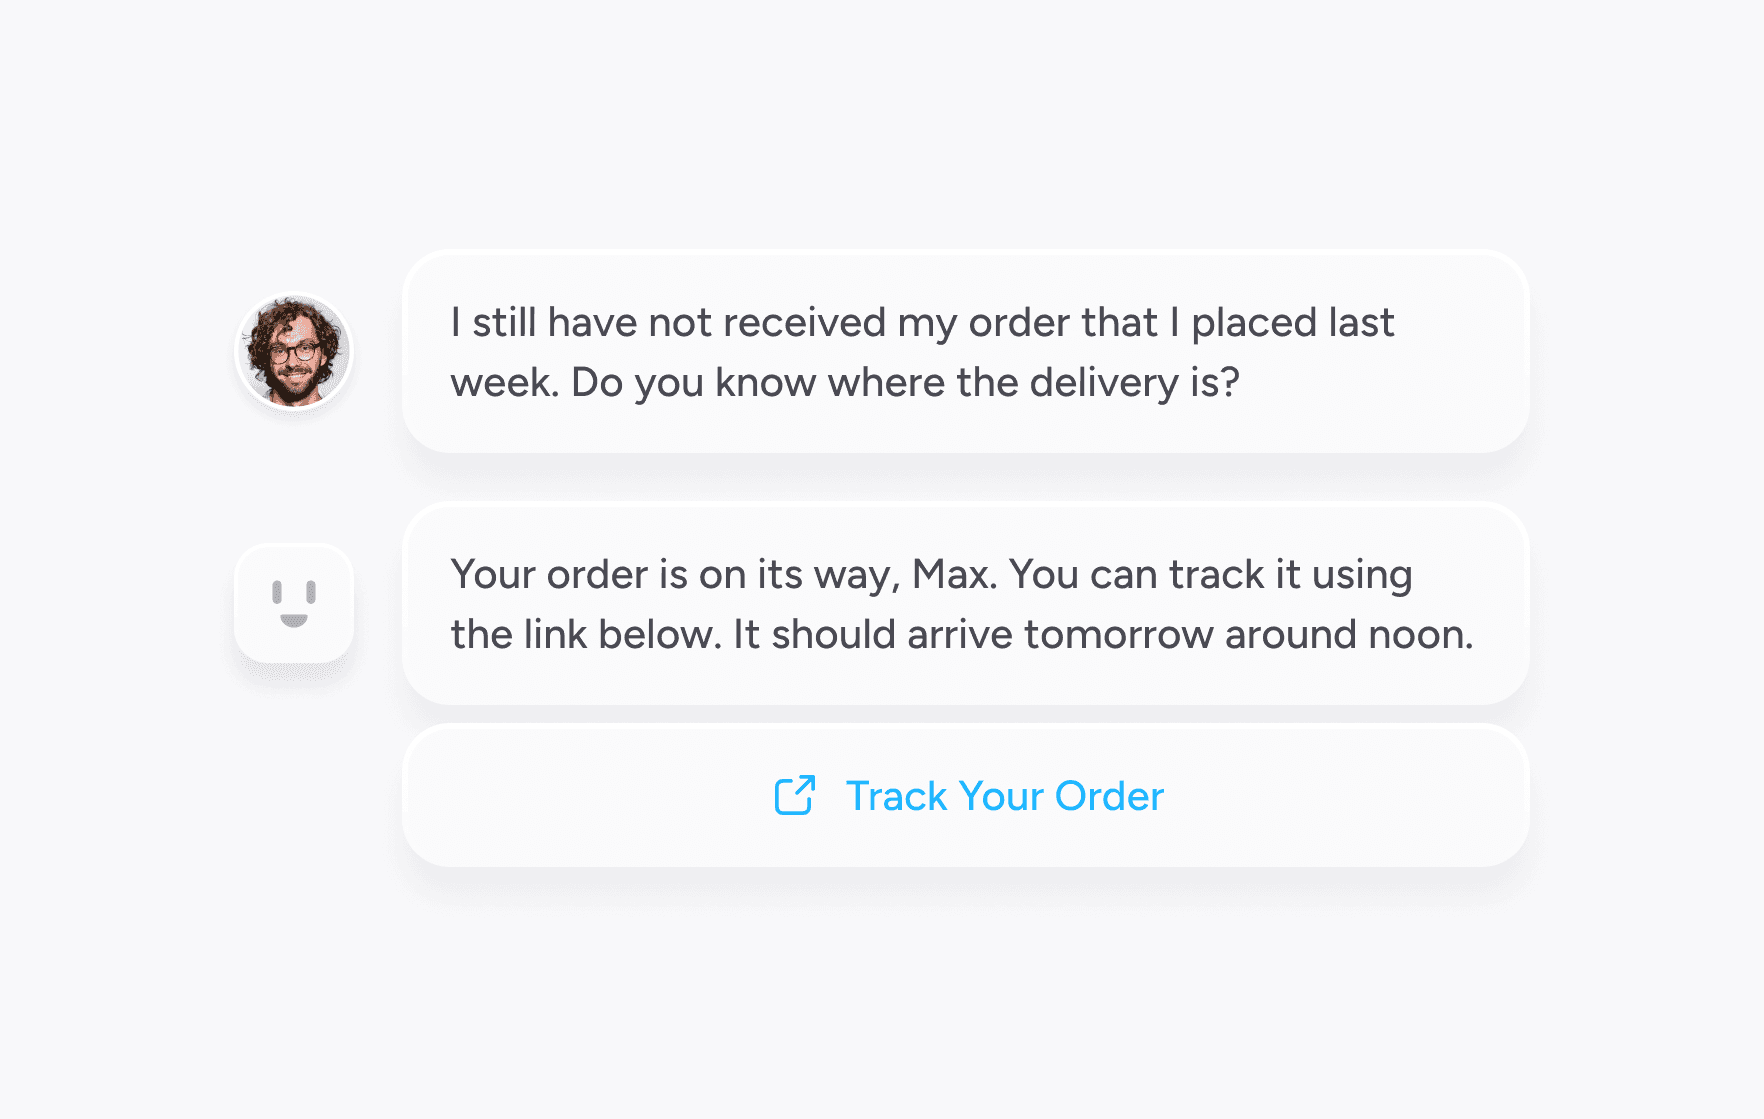Click the chatbot's smiling mouth
Image resolution: width=1764 pixels, height=1119 pixels.
click(294, 620)
